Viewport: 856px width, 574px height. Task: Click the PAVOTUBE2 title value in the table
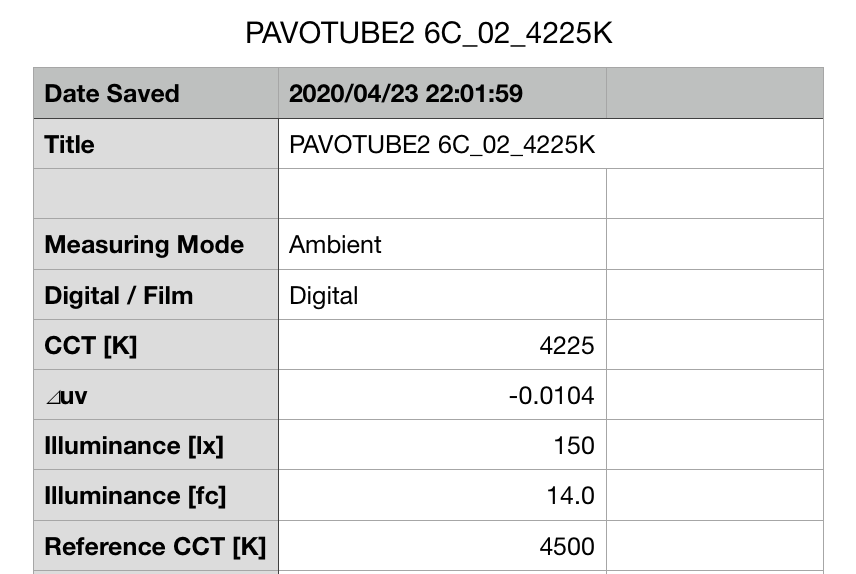pyautogui.click(x=441, y=145)
